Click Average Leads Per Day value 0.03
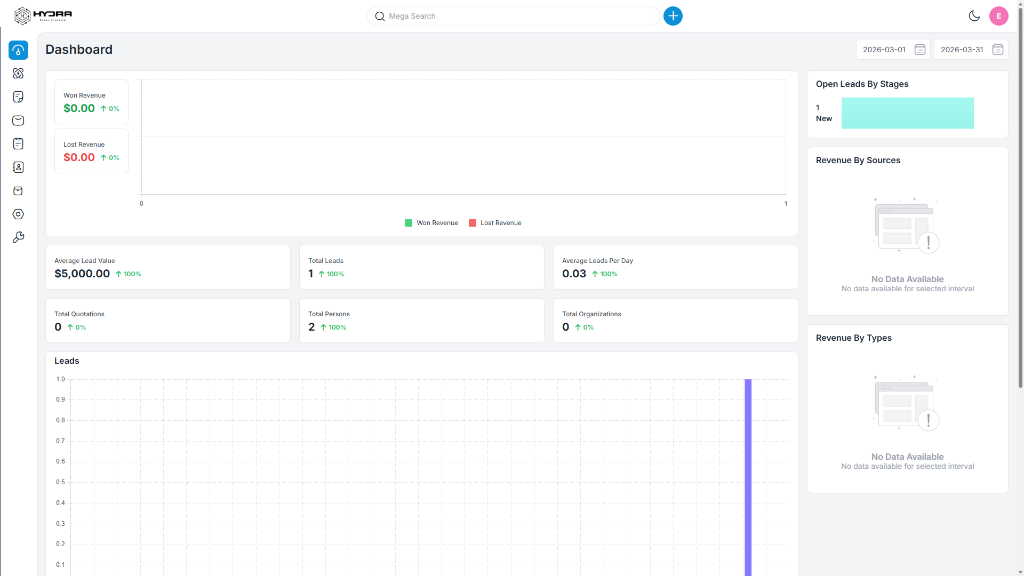 (574, 274)
